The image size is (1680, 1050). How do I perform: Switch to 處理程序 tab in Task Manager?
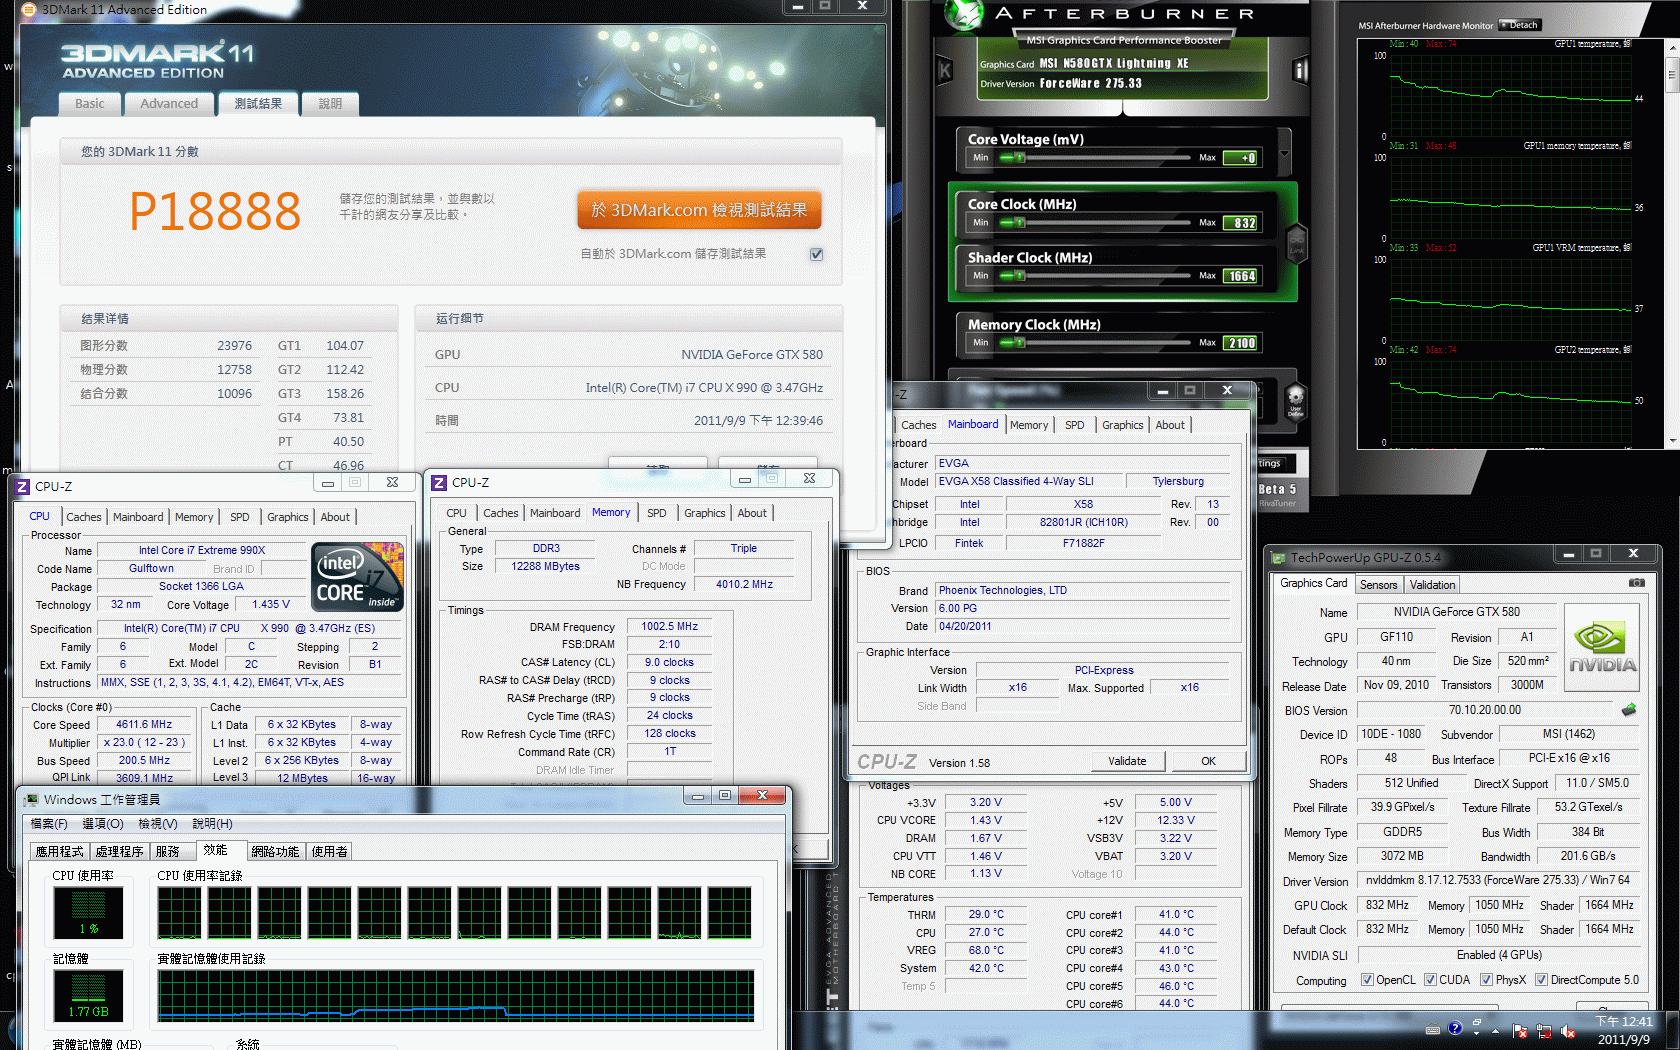(x=119, y=852)
